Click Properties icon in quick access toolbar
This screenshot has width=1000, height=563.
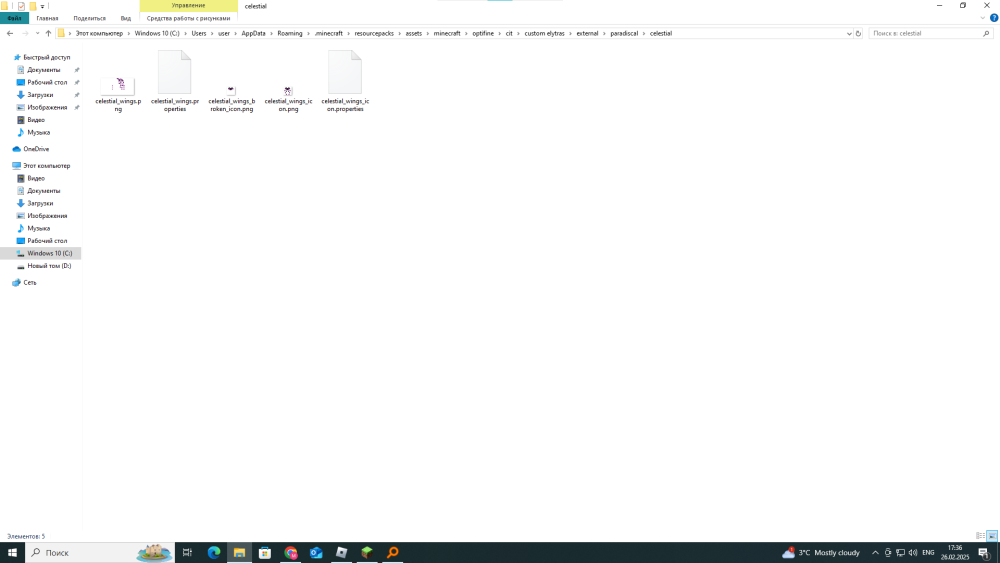tap(21, 6)
